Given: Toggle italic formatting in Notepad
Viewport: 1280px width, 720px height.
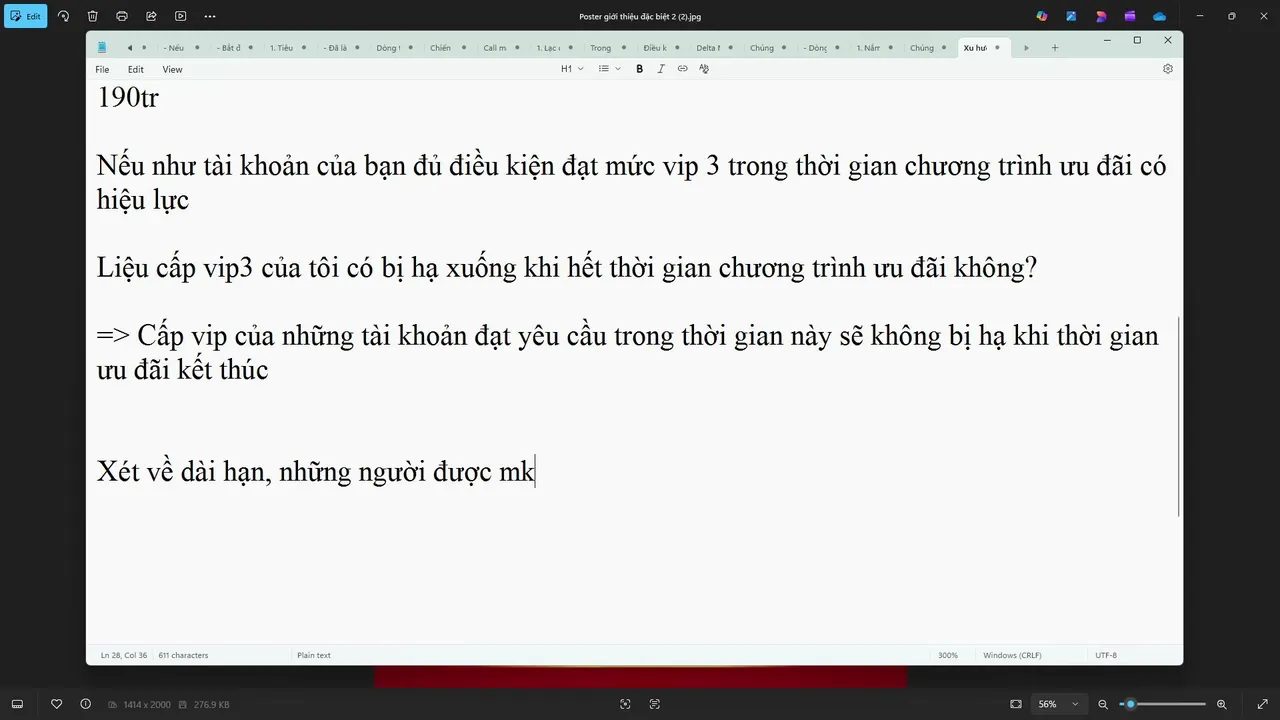Looking at the screenshot, I should pyautogui.click(x=661, y=69).
